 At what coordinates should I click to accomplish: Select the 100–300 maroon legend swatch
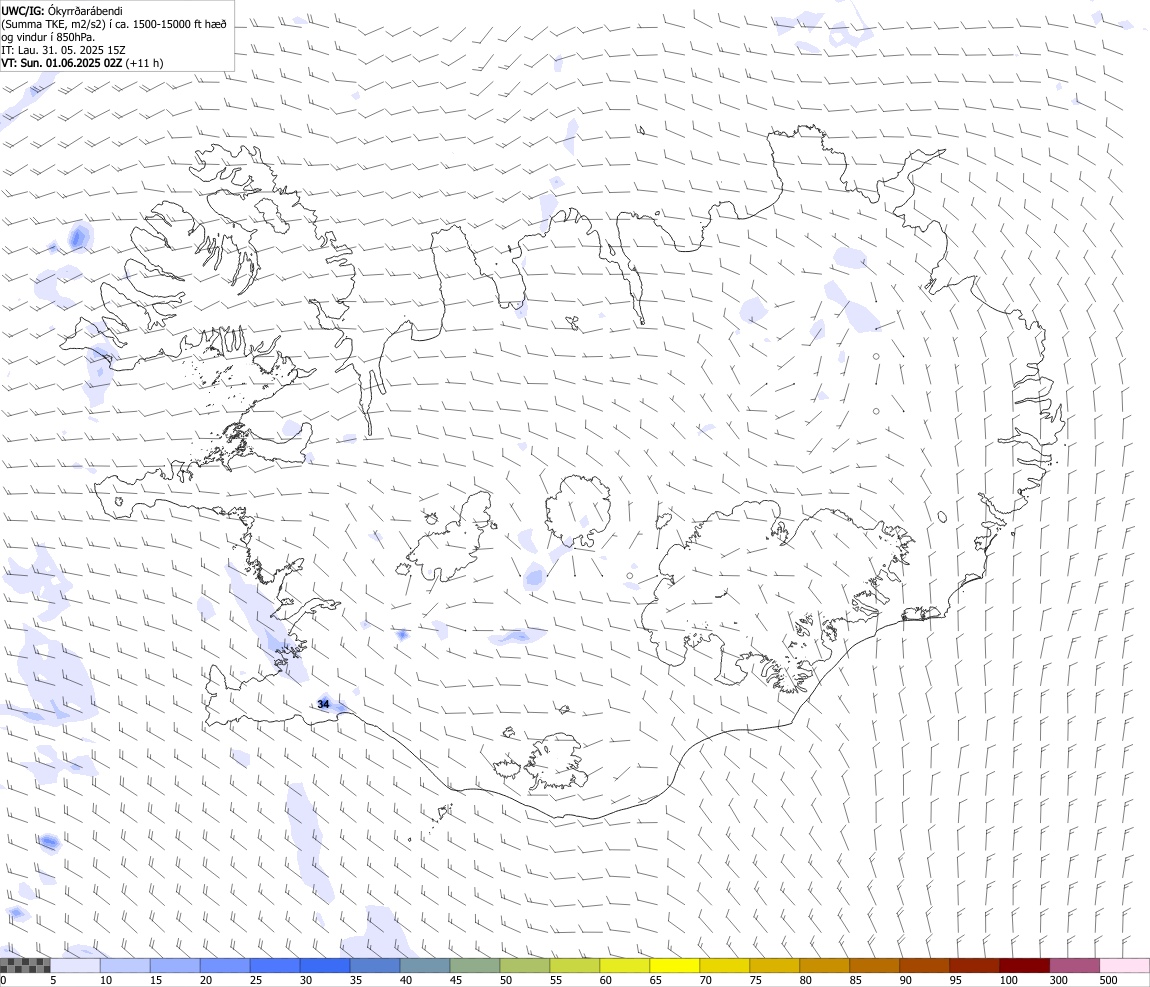(1025, 966)
